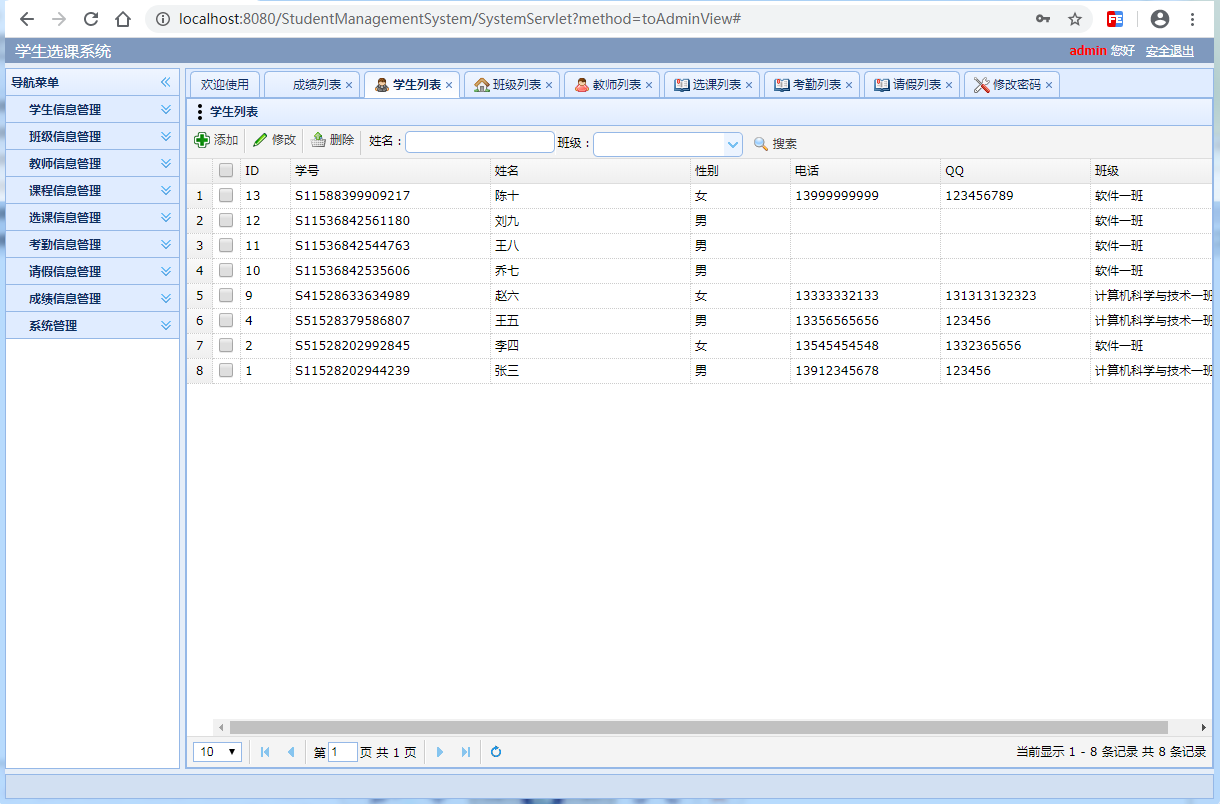Image resolution: width=1220 pixels, height=804 pixels.
Task: Click the magnifier Search (搜索) icon
Action: [x=761, y=144]
